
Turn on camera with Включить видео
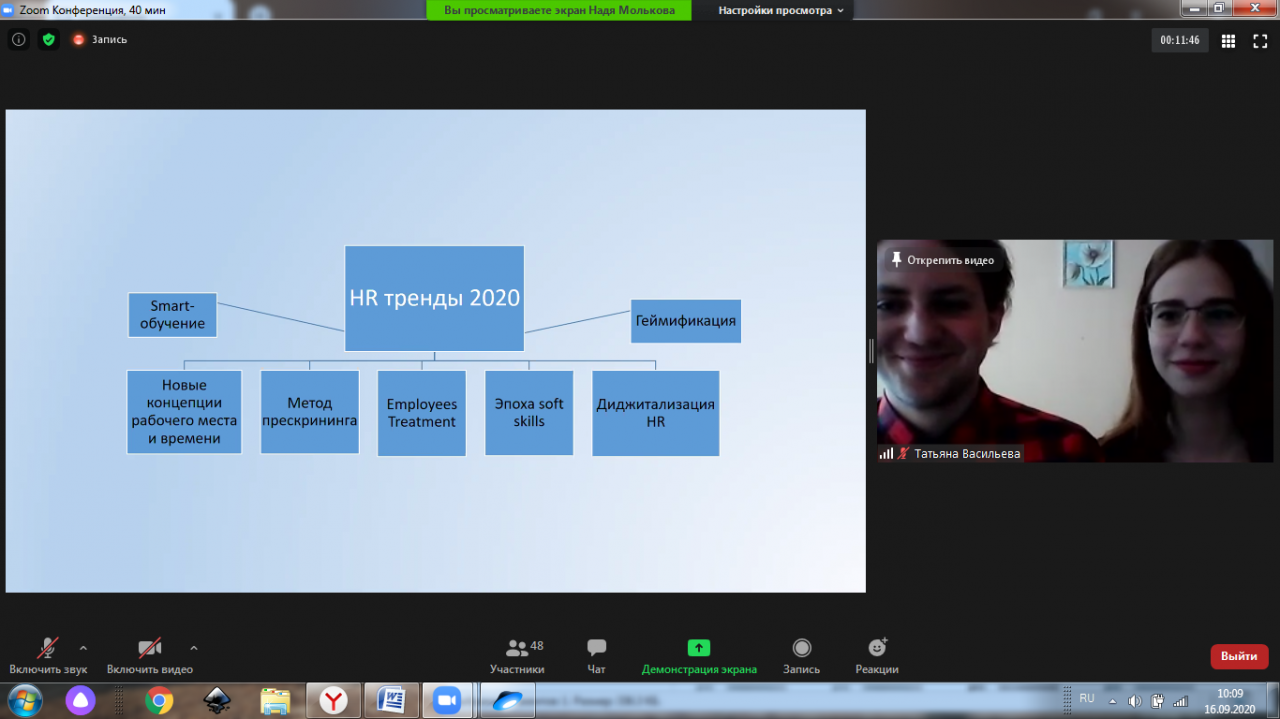(150, 655)
